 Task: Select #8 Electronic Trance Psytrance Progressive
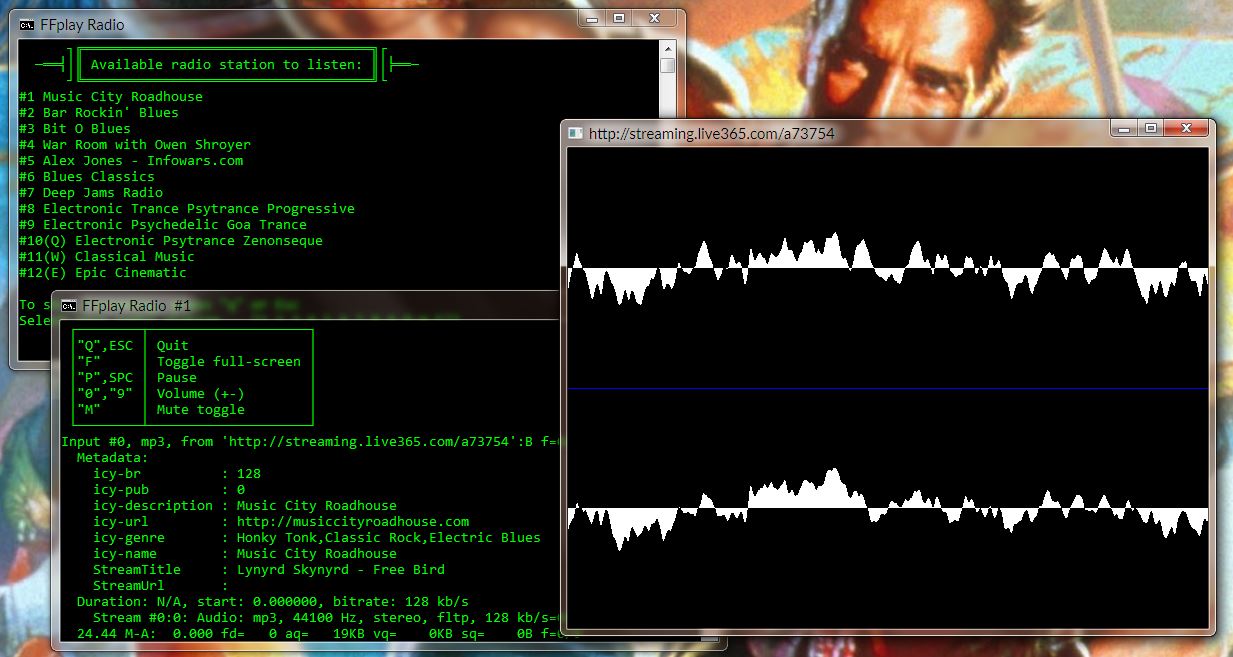click(x=187, y=209)
